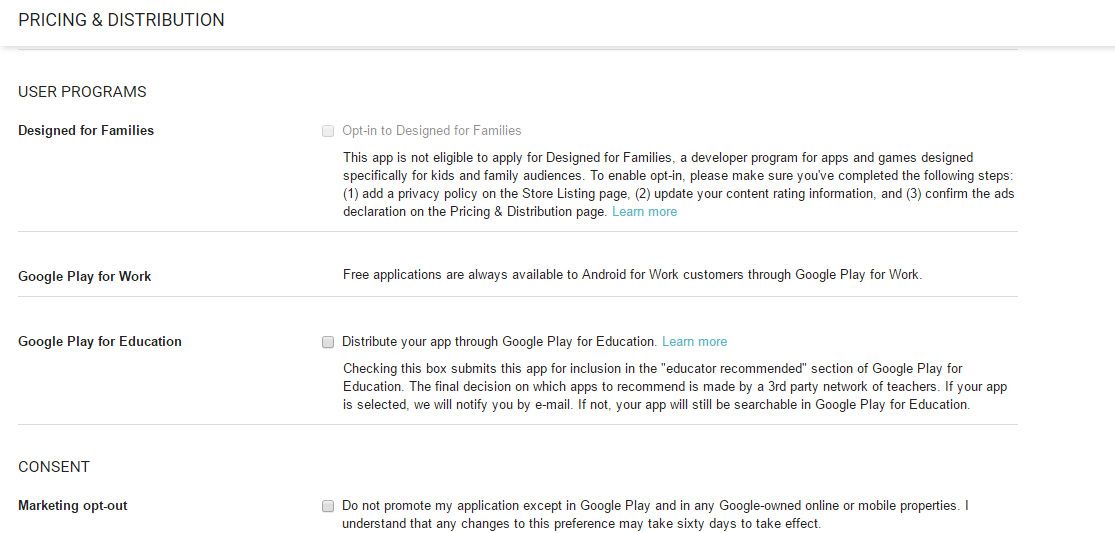The image size is (1115, 533).
Task: Click the USER PROGRAMS section heading
Action: pos(82,92)
